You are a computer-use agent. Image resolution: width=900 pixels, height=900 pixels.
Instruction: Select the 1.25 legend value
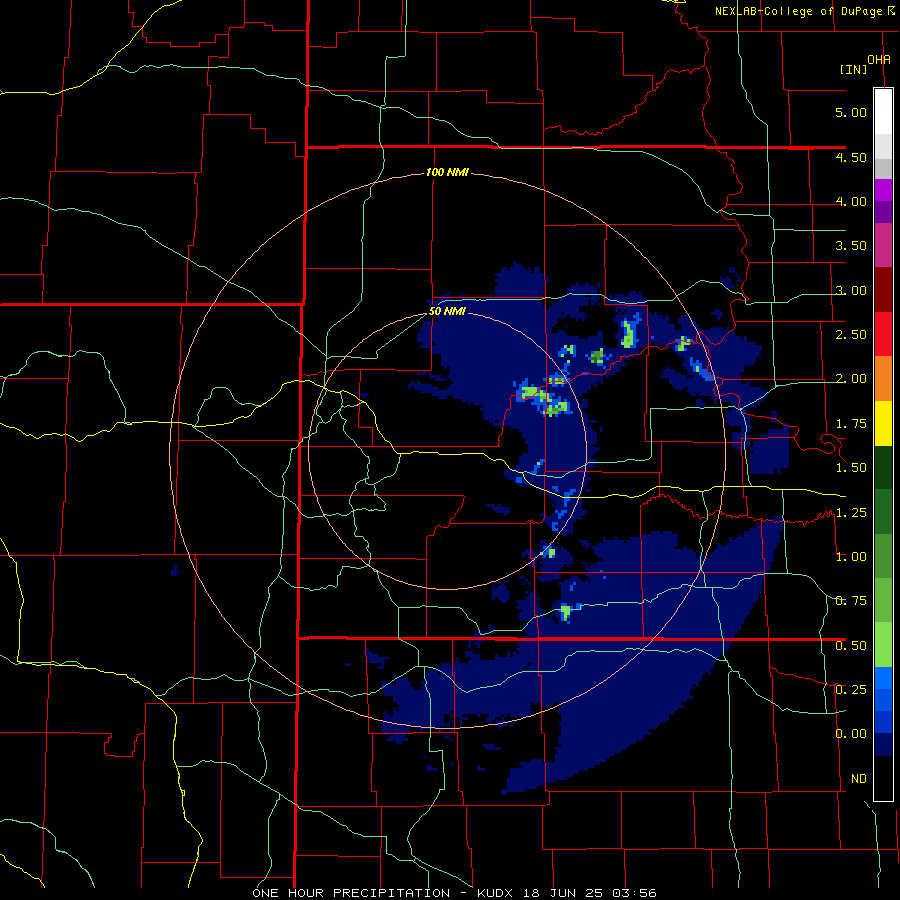[851, 513]
